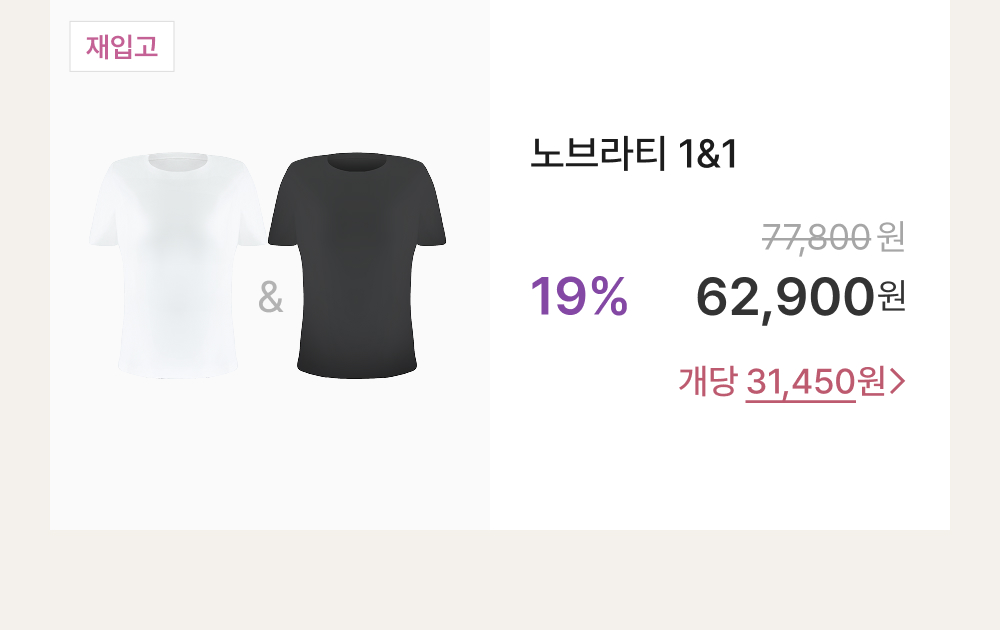
Task: Select the black t-shirt product image
Action: [x=357, y=265]
